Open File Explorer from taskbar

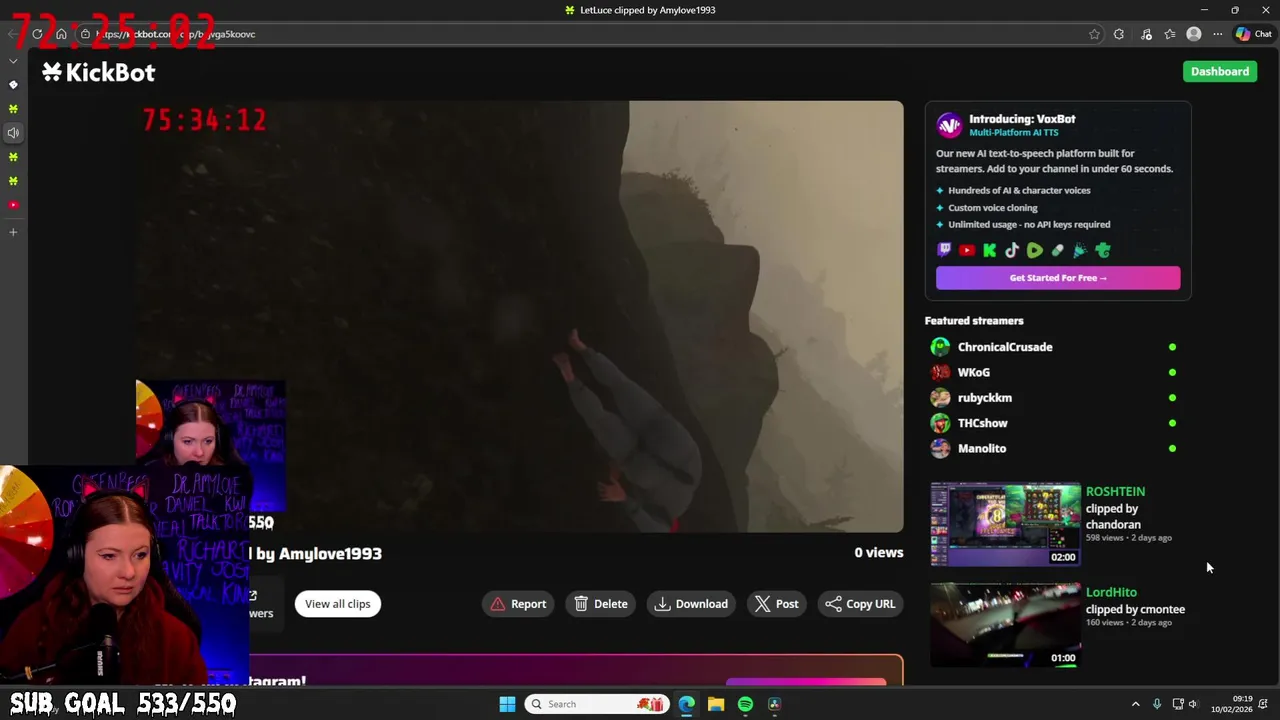click(x=716, y=704)
